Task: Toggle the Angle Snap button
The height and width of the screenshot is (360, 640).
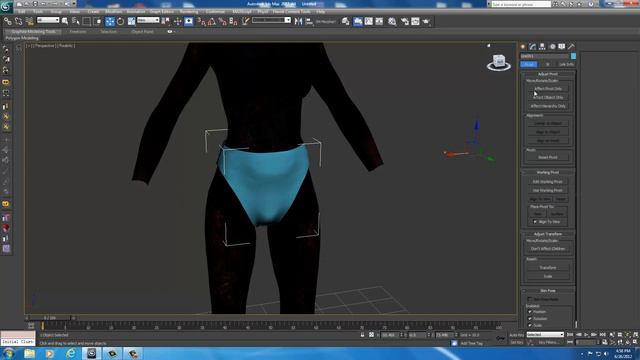Action: tap(212, 21)
